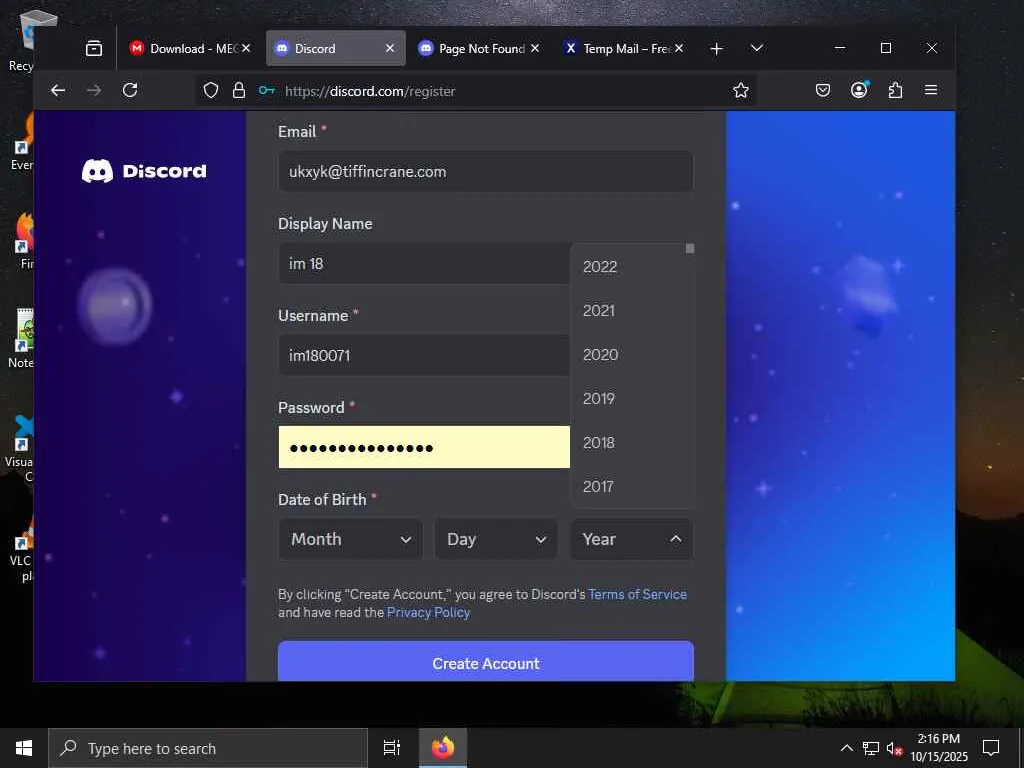Select the Visual Studio Code desktop shortcut

click(21, 447)
